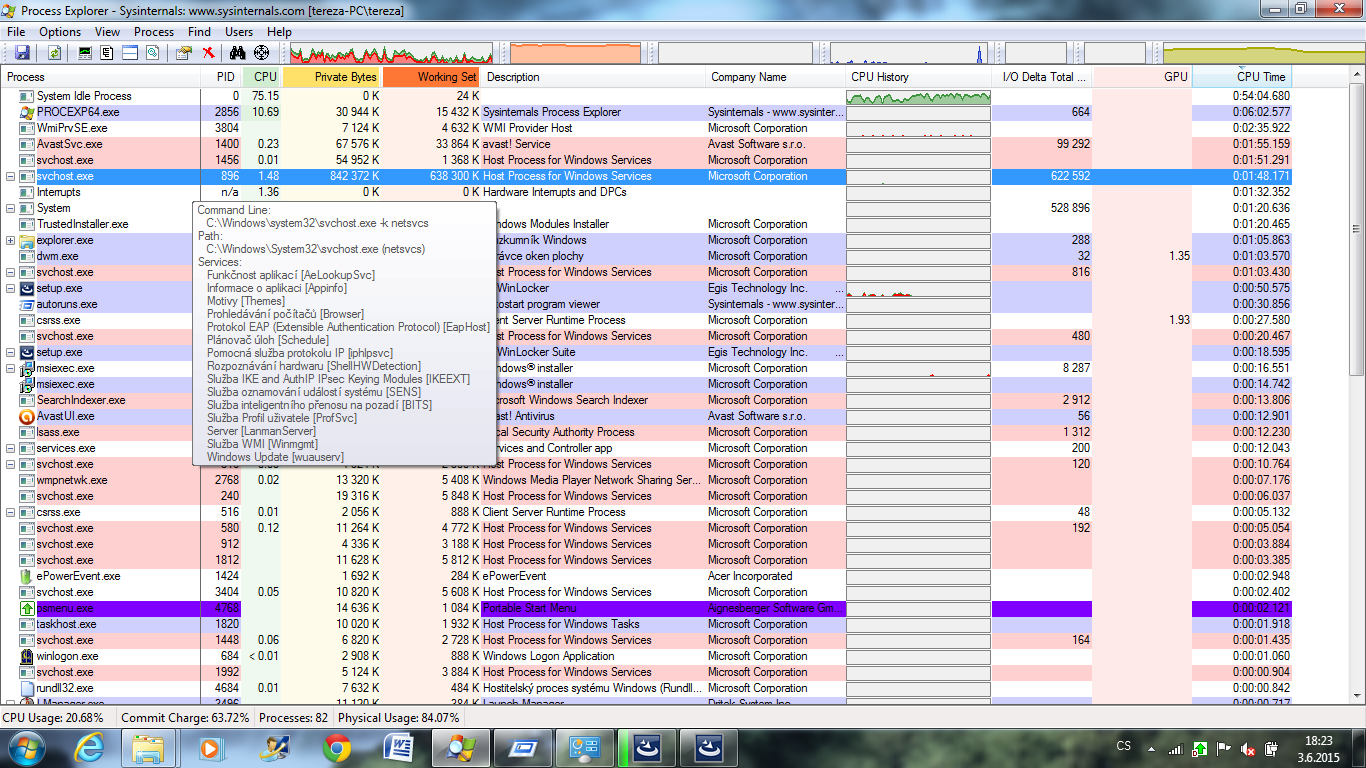The height and width of the screenshot is (768, 1366).
Task: Open process Properties toolbar icon
Action: click(x=184, y=53)
